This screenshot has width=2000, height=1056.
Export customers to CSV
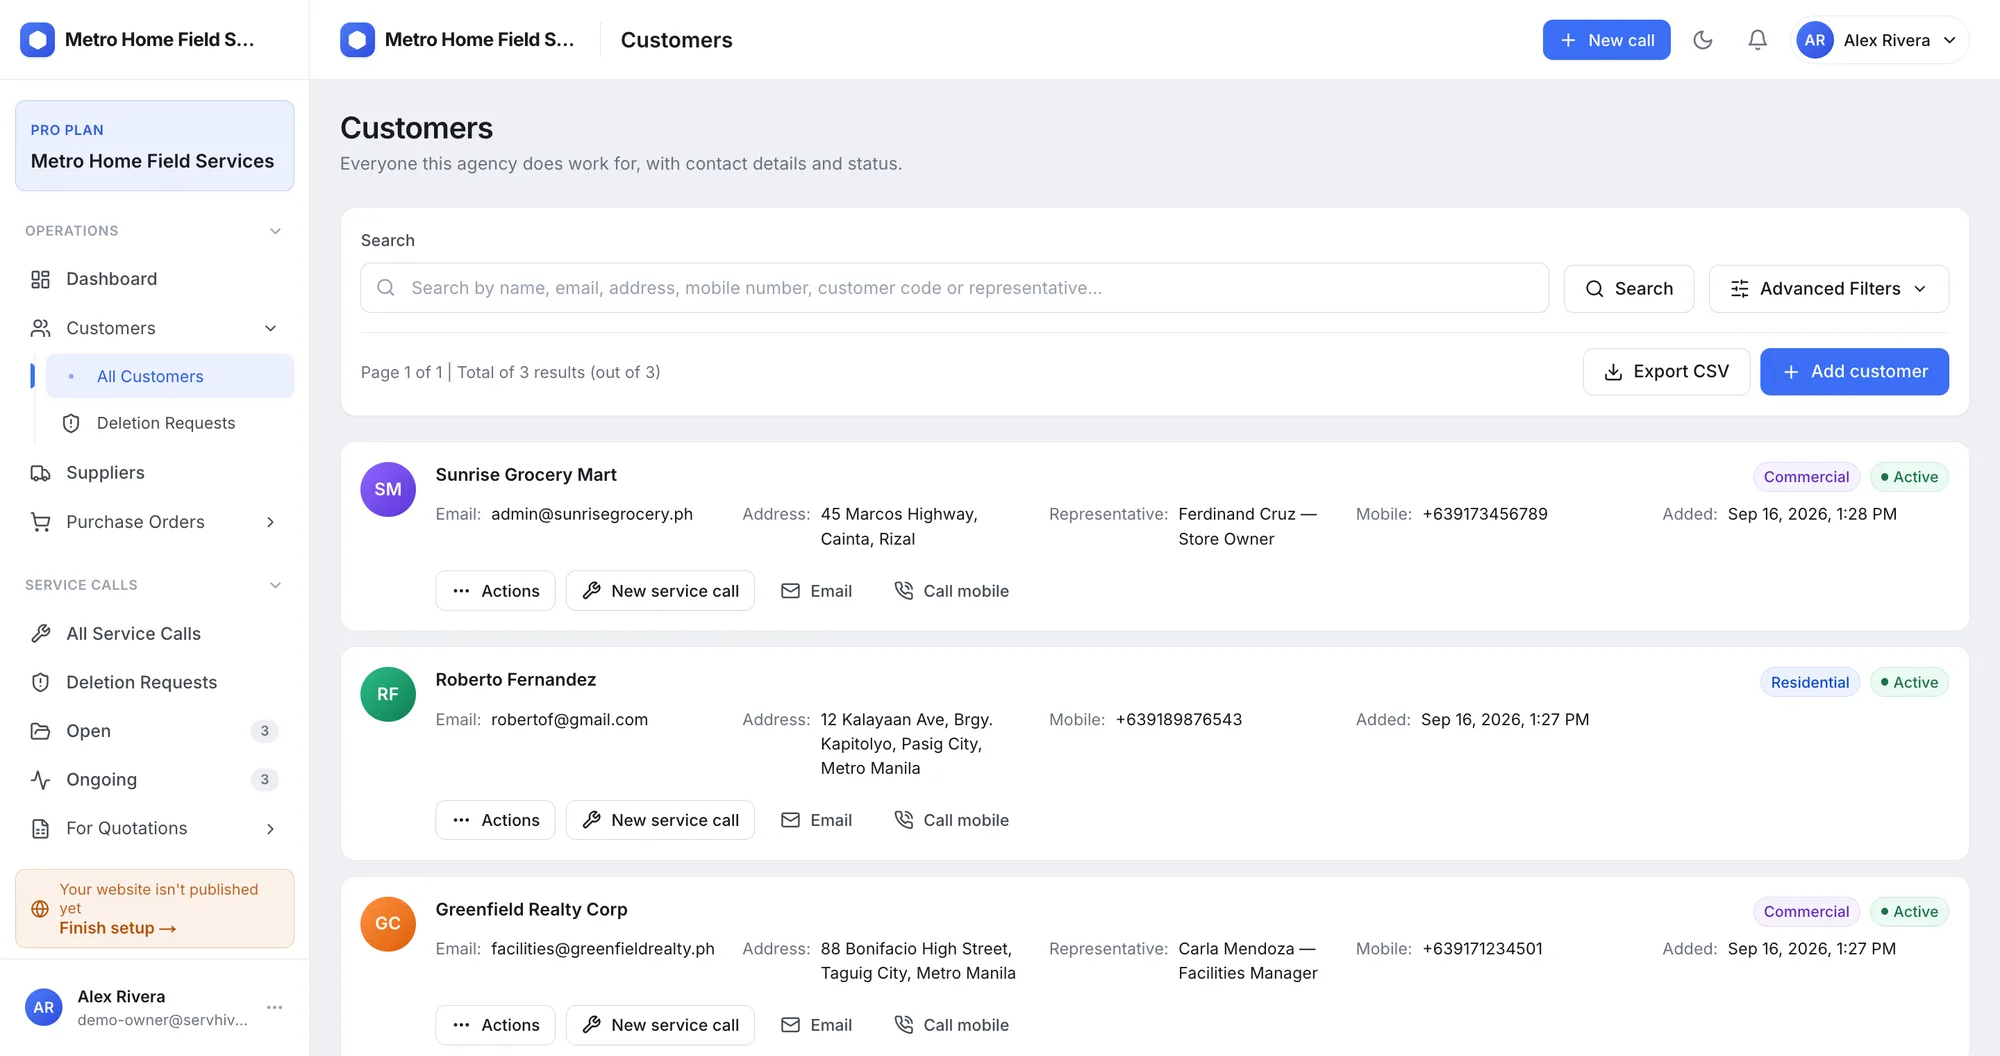[1666, 372]
